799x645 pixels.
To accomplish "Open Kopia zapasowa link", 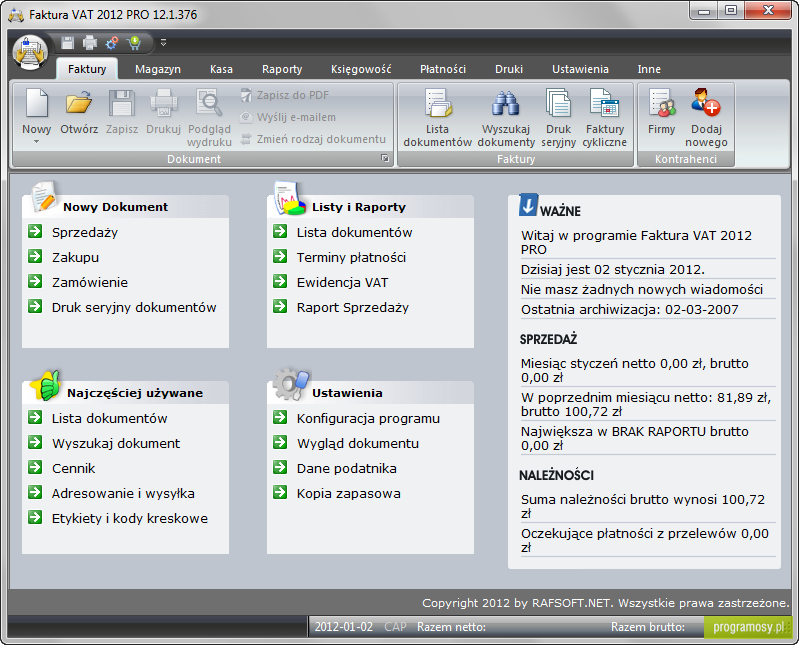I will coord(349,493).
